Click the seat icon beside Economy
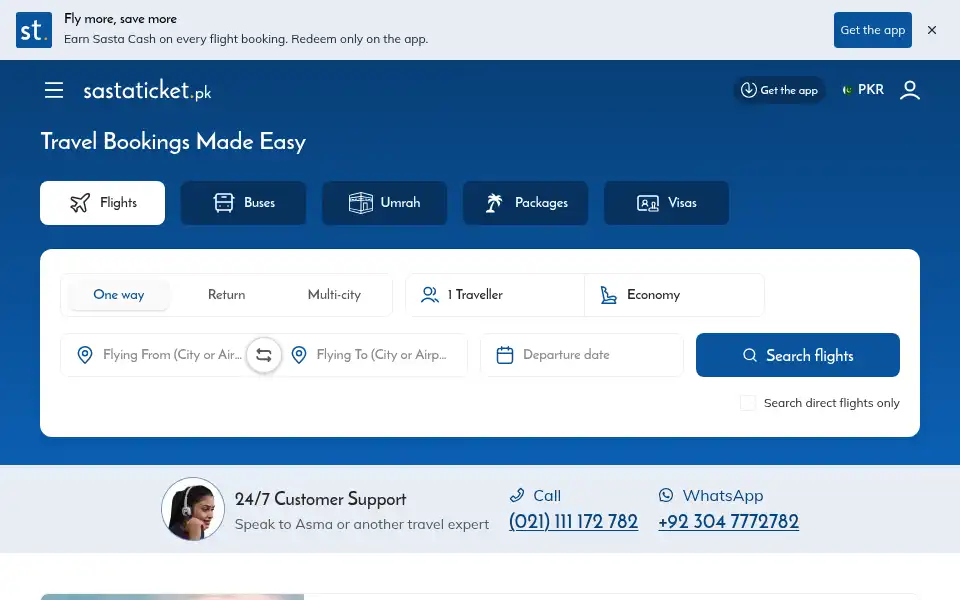Image resolution: width=960 pixels, height=600 pixels. pyautogui.click(x=608, y=295)
